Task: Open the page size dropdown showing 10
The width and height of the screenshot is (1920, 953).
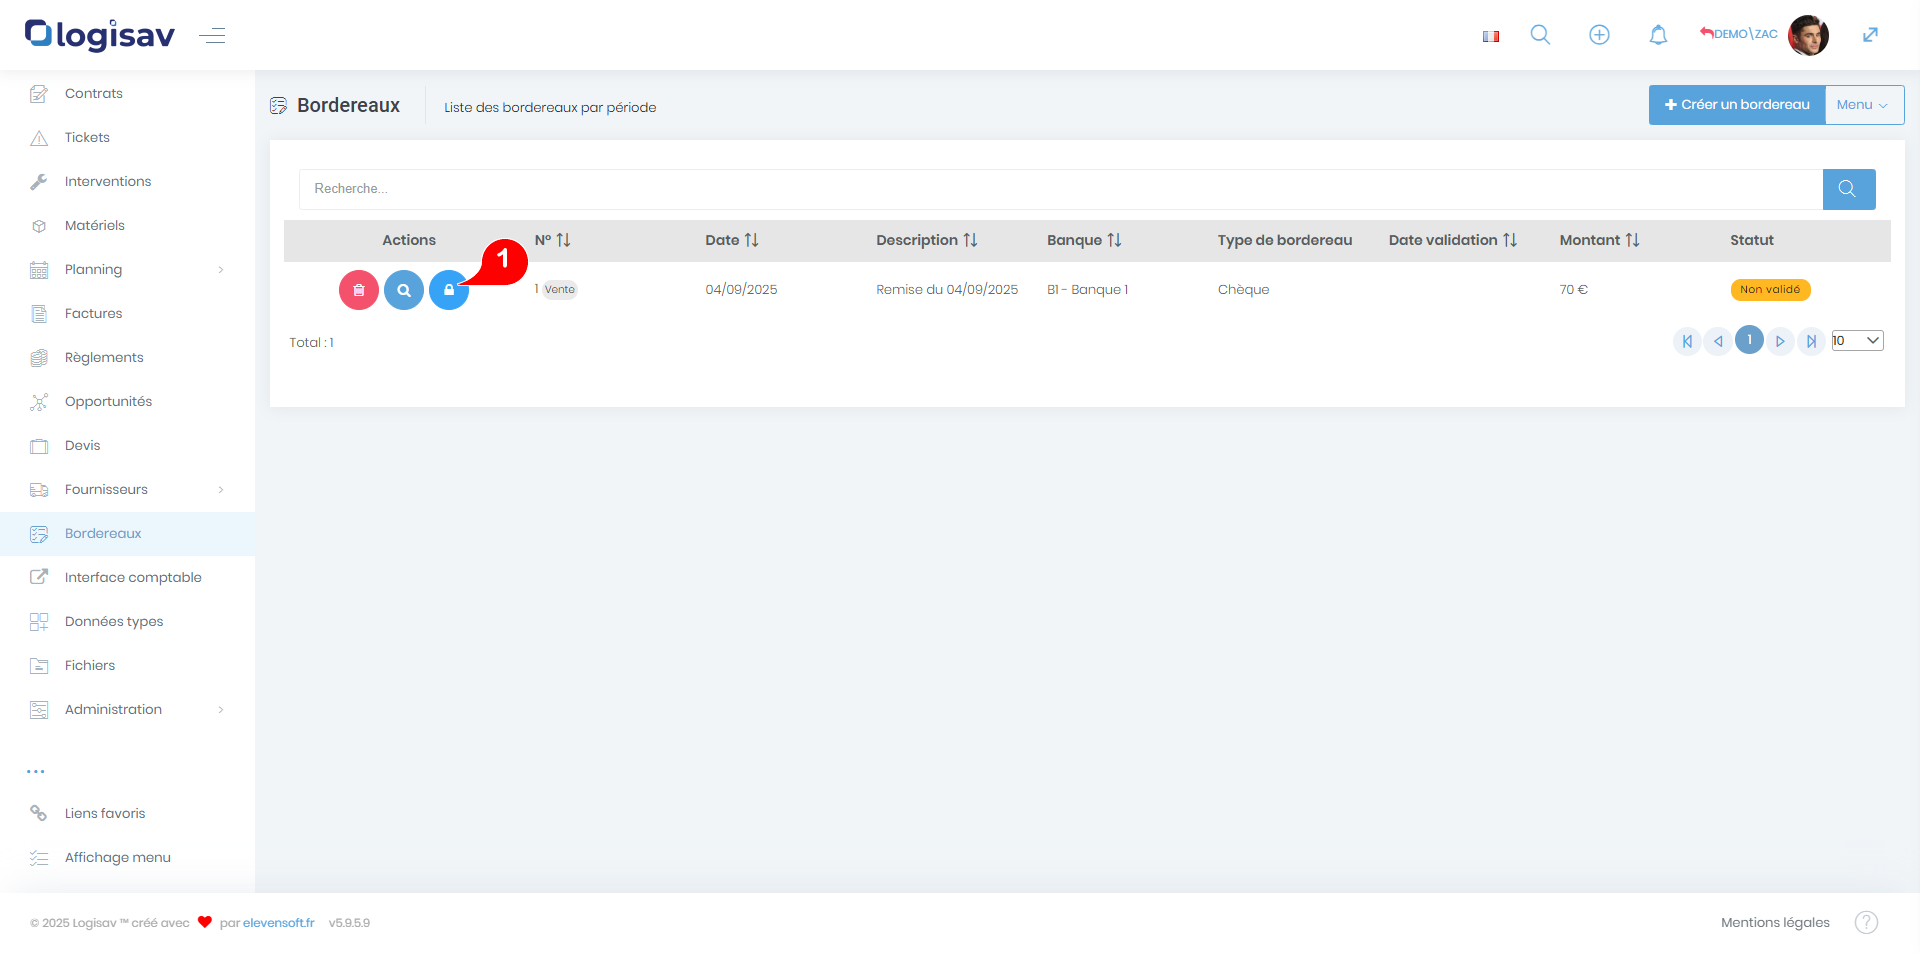Action: point(1857,341)
